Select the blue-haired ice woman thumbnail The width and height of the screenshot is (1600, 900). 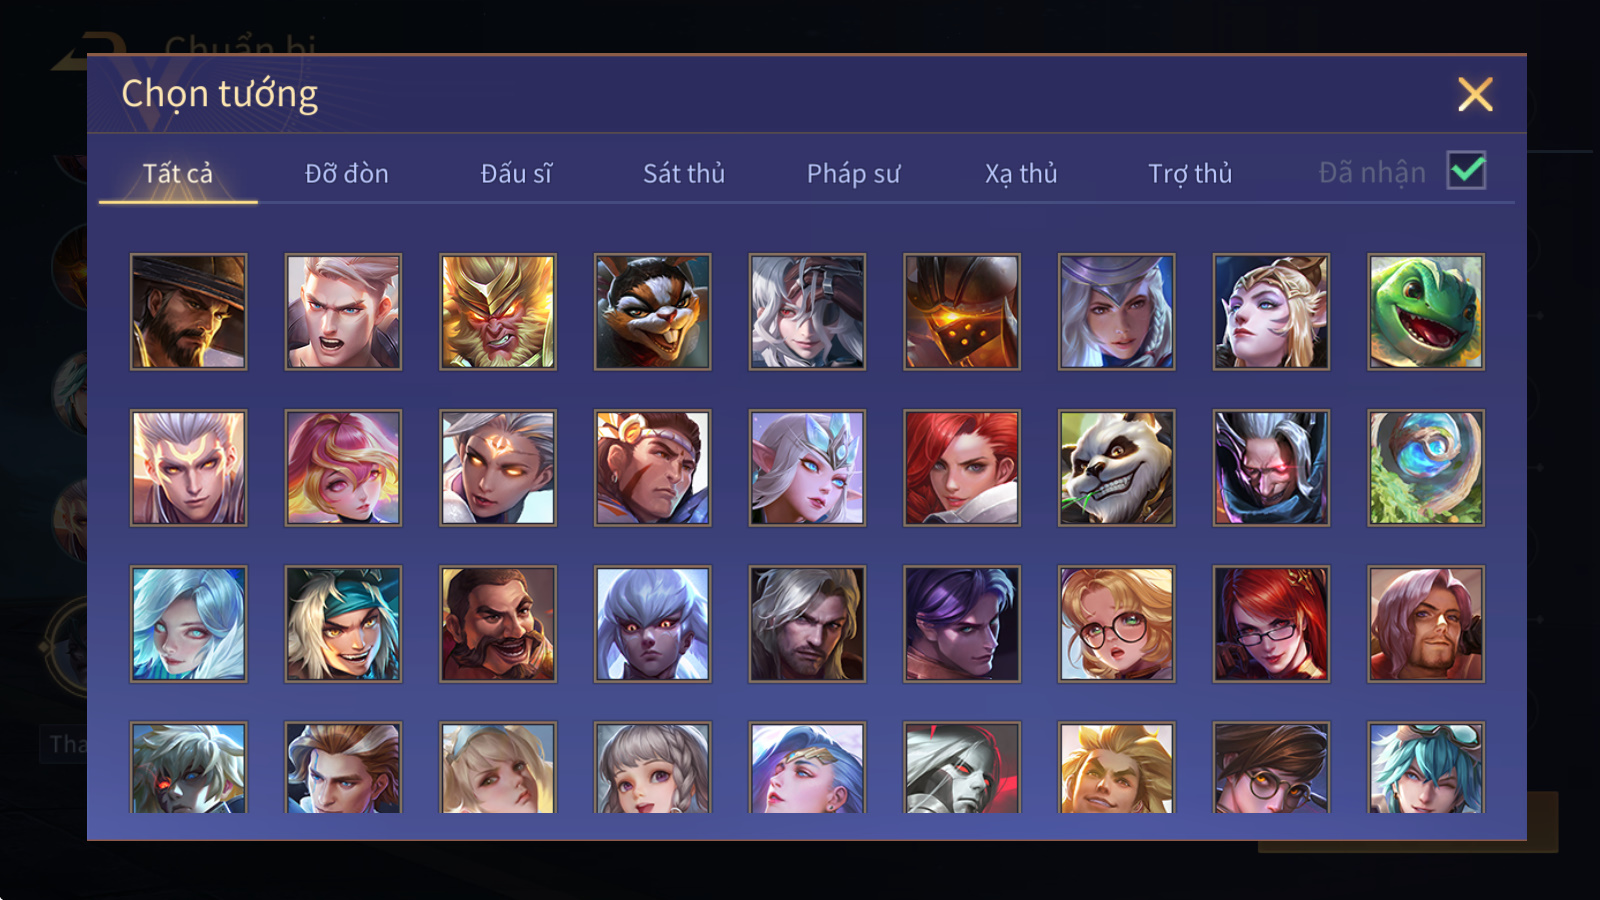click(189, 623)
